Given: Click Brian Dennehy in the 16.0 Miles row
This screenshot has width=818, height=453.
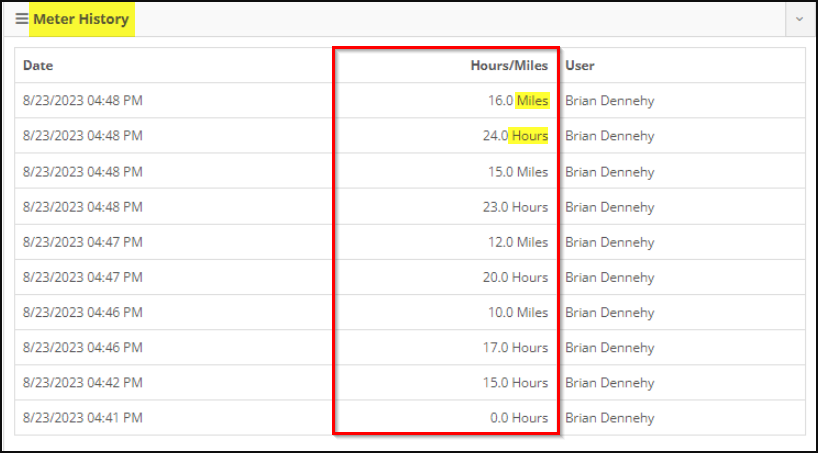Looking at the screenshot, I should [610, 101].
